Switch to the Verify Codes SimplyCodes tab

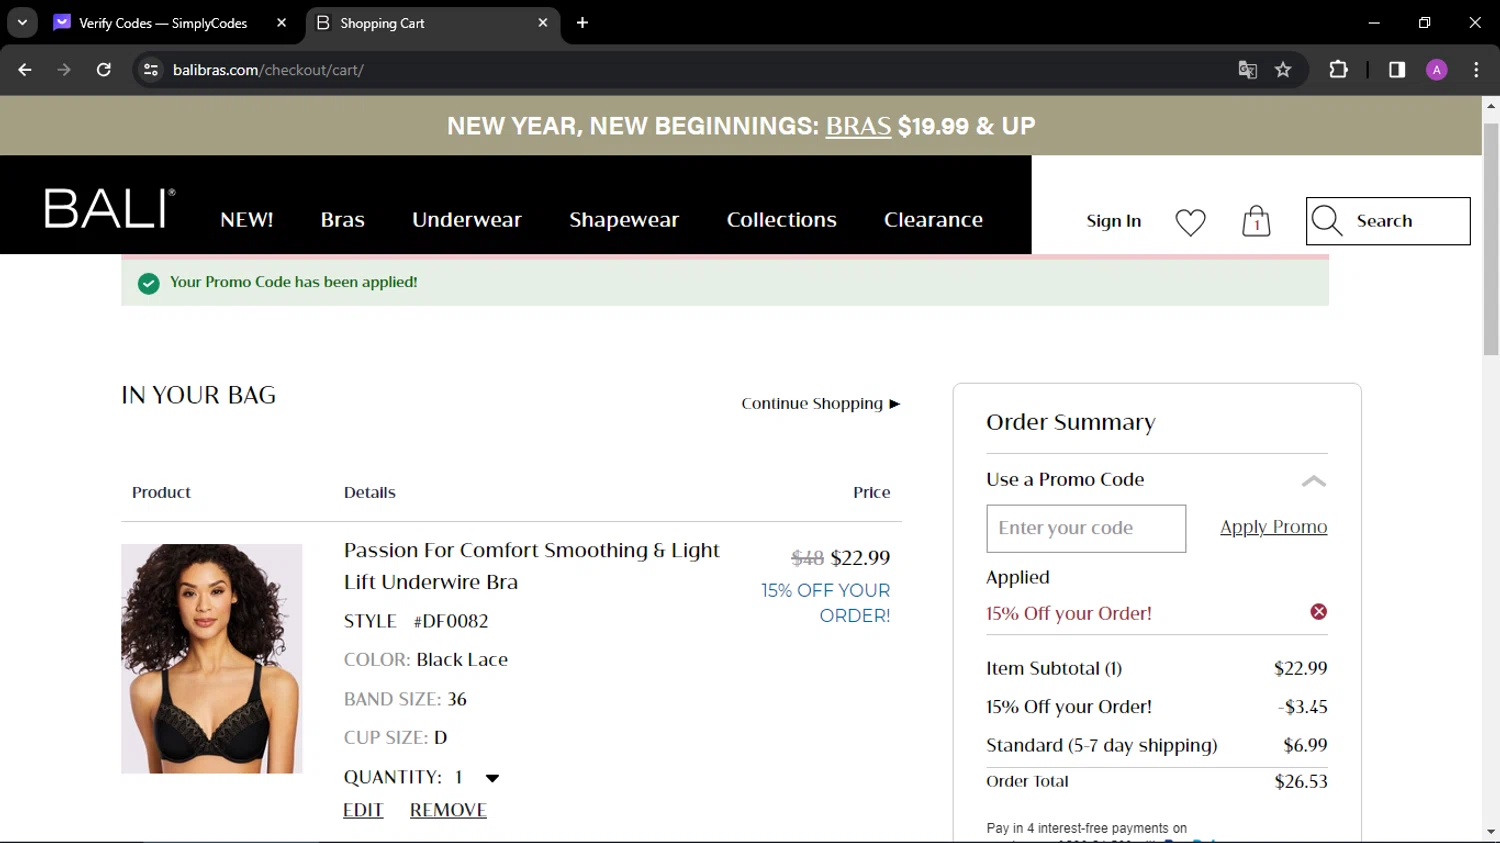[x=163, y=23]
